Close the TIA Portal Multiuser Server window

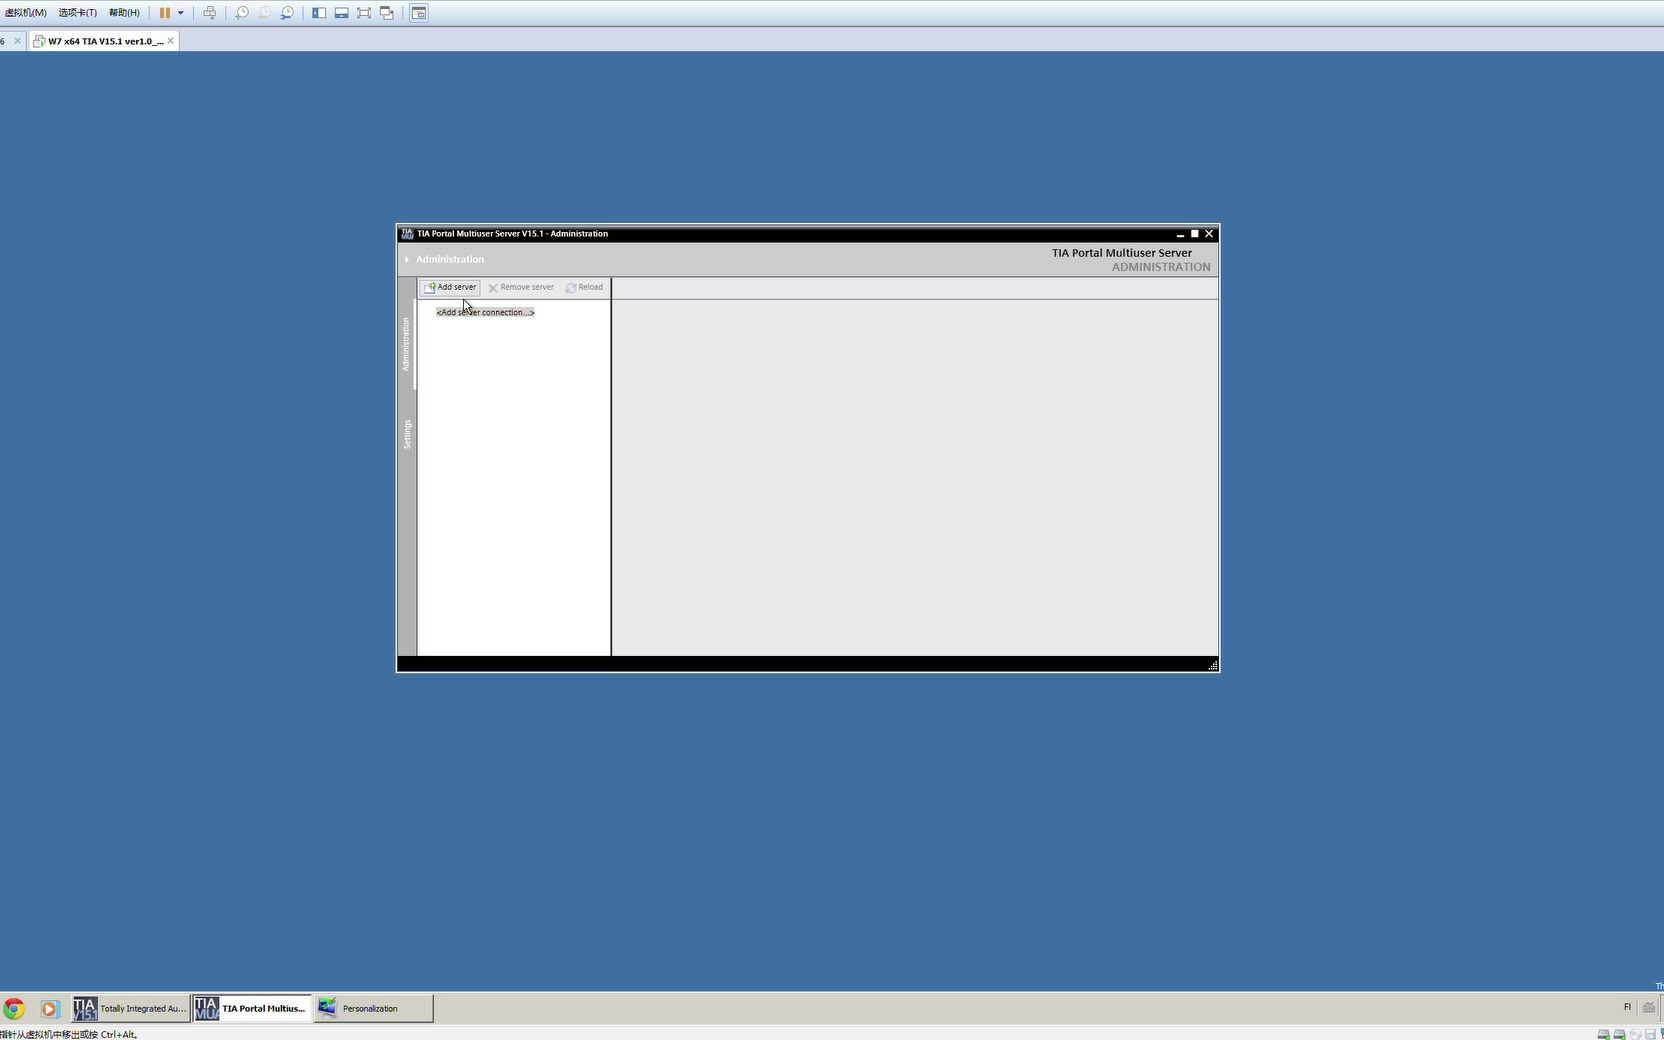coord(1209,234)
